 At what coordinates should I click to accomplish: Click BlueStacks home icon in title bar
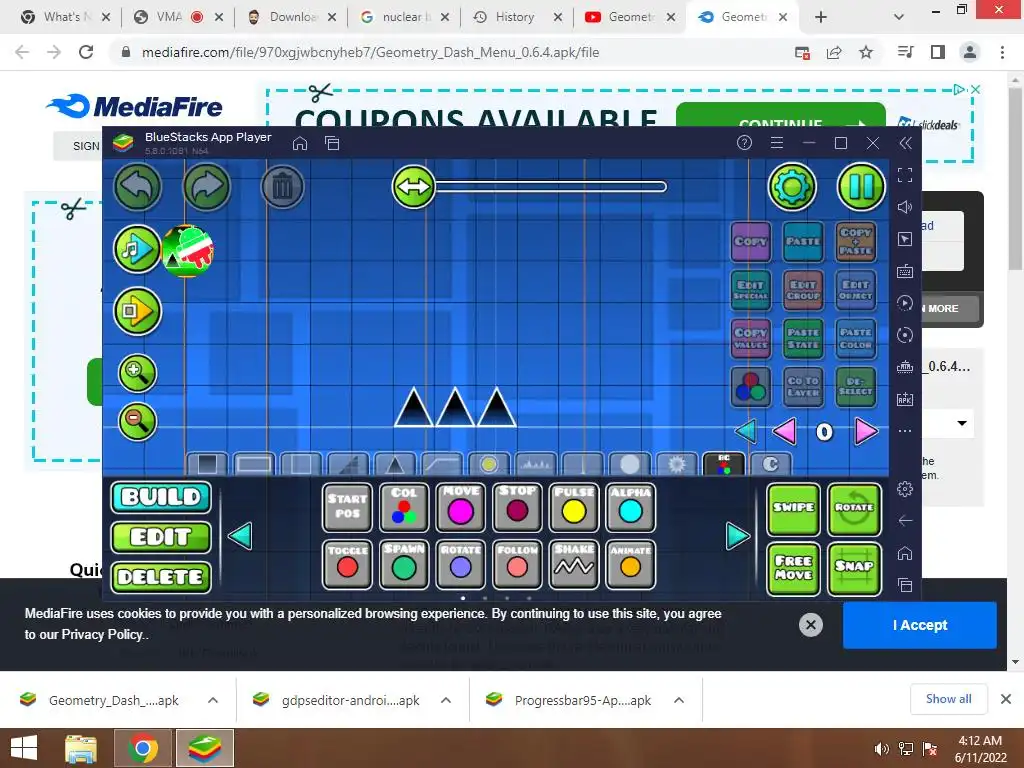[x=300, y=143]
